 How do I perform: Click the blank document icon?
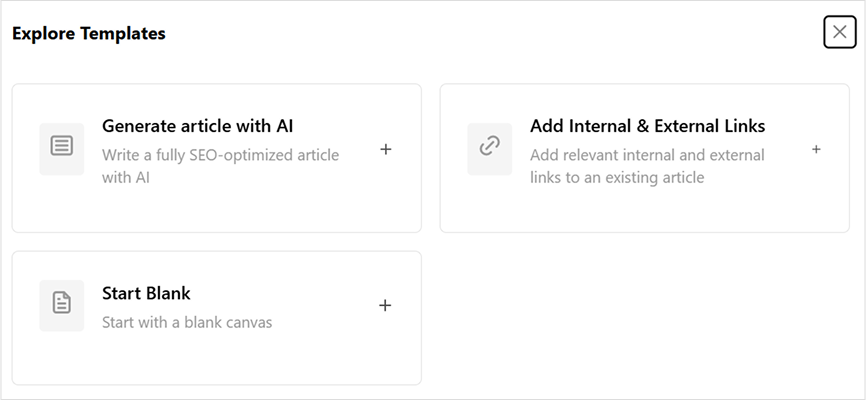[62, 303]
